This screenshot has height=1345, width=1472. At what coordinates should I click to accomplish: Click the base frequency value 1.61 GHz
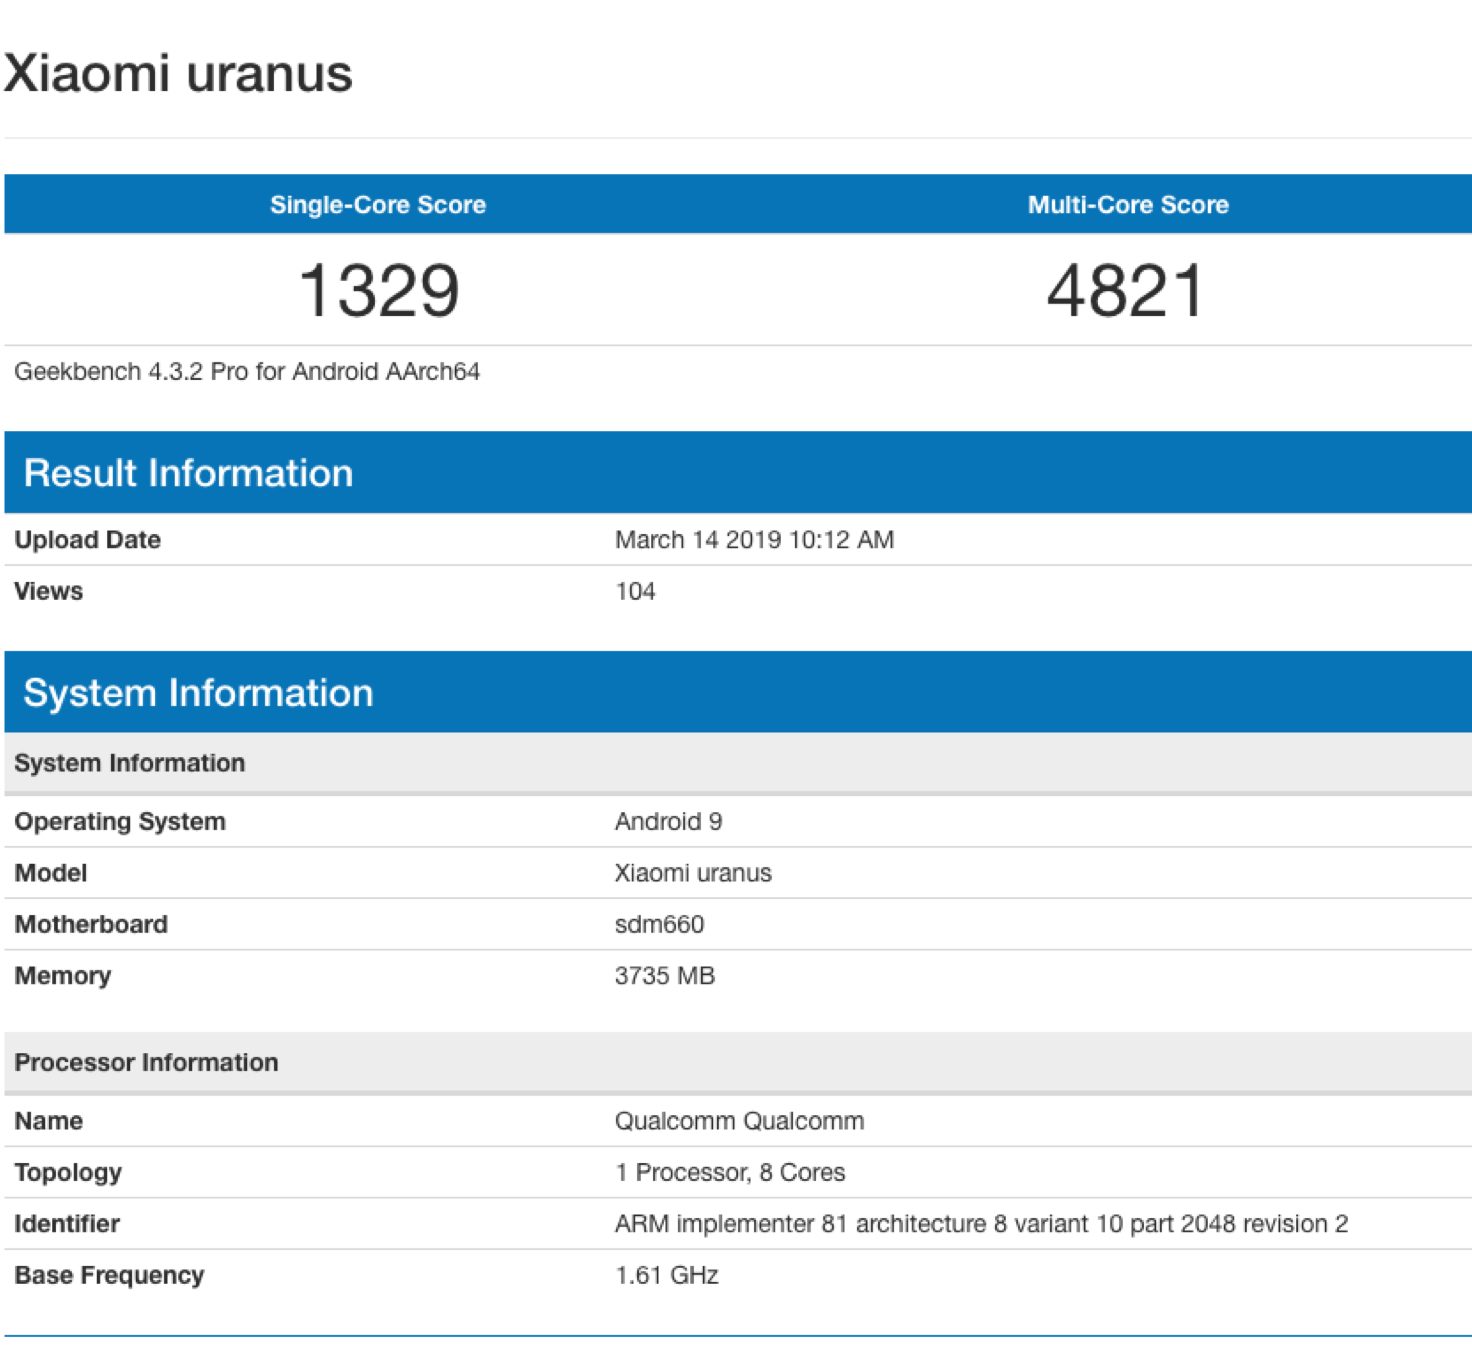pyautogui.click(x=667, y=1275)
